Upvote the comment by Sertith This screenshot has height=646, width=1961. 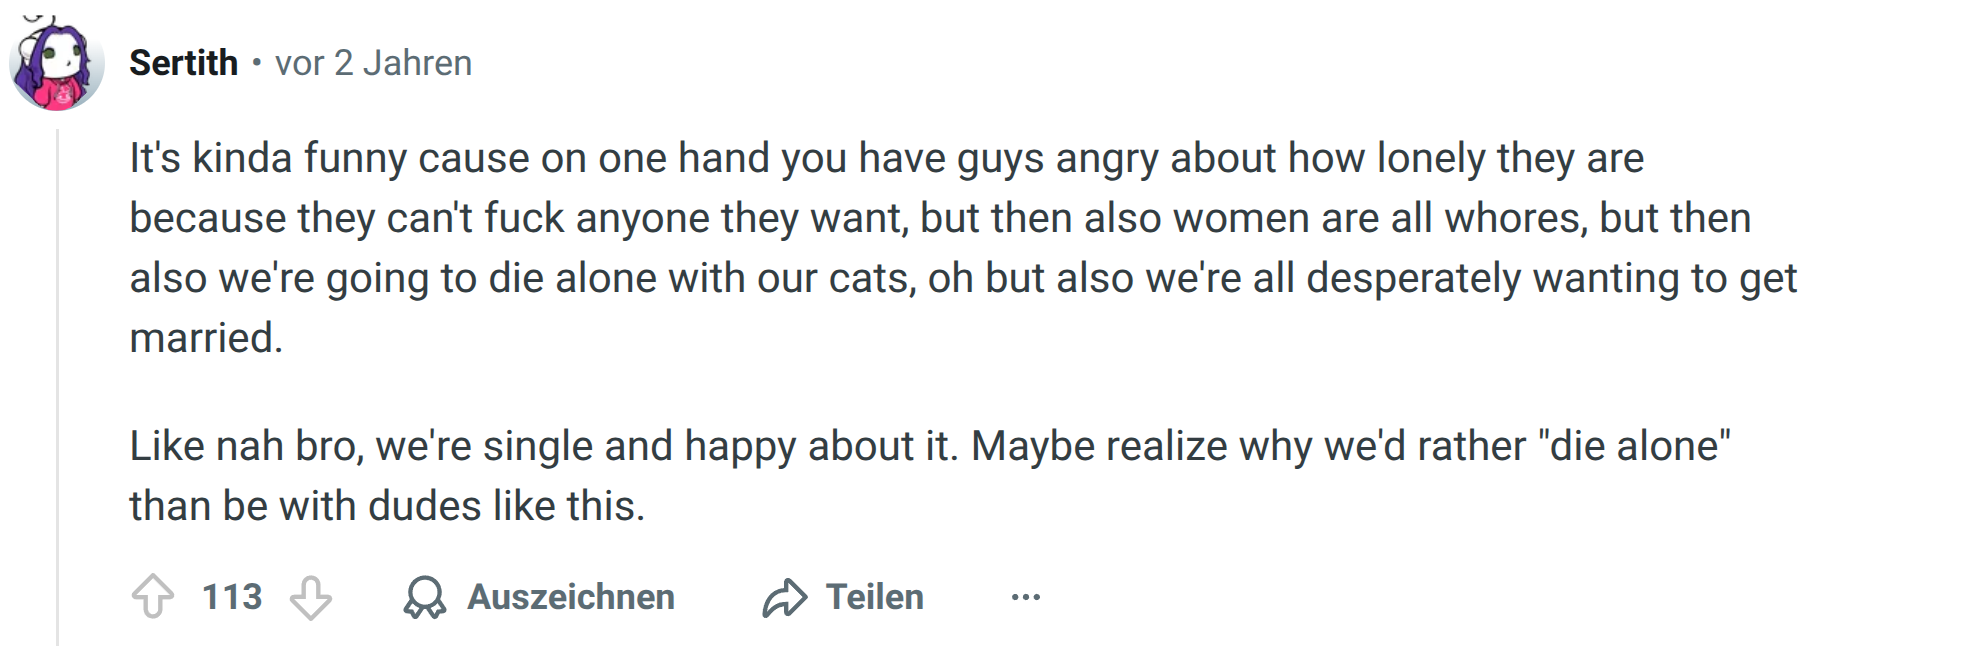tap(153, 597)
